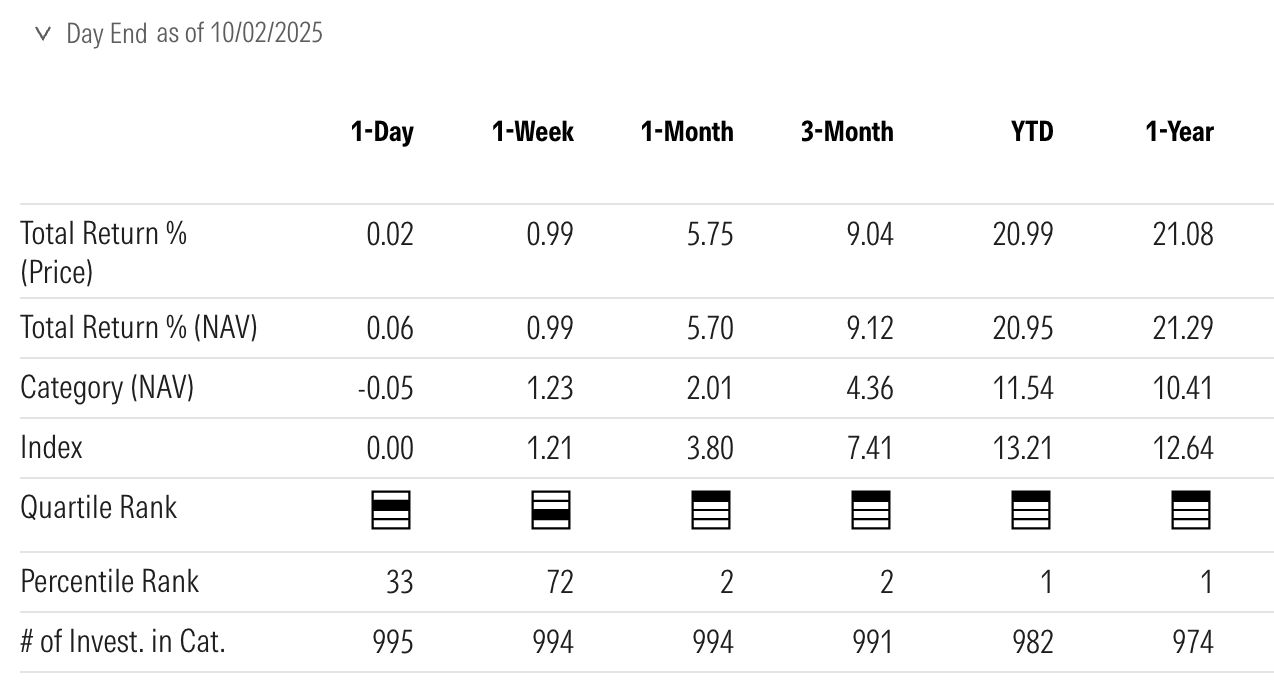
Task: Select the 1-Week column header
Action: (532, 132)
